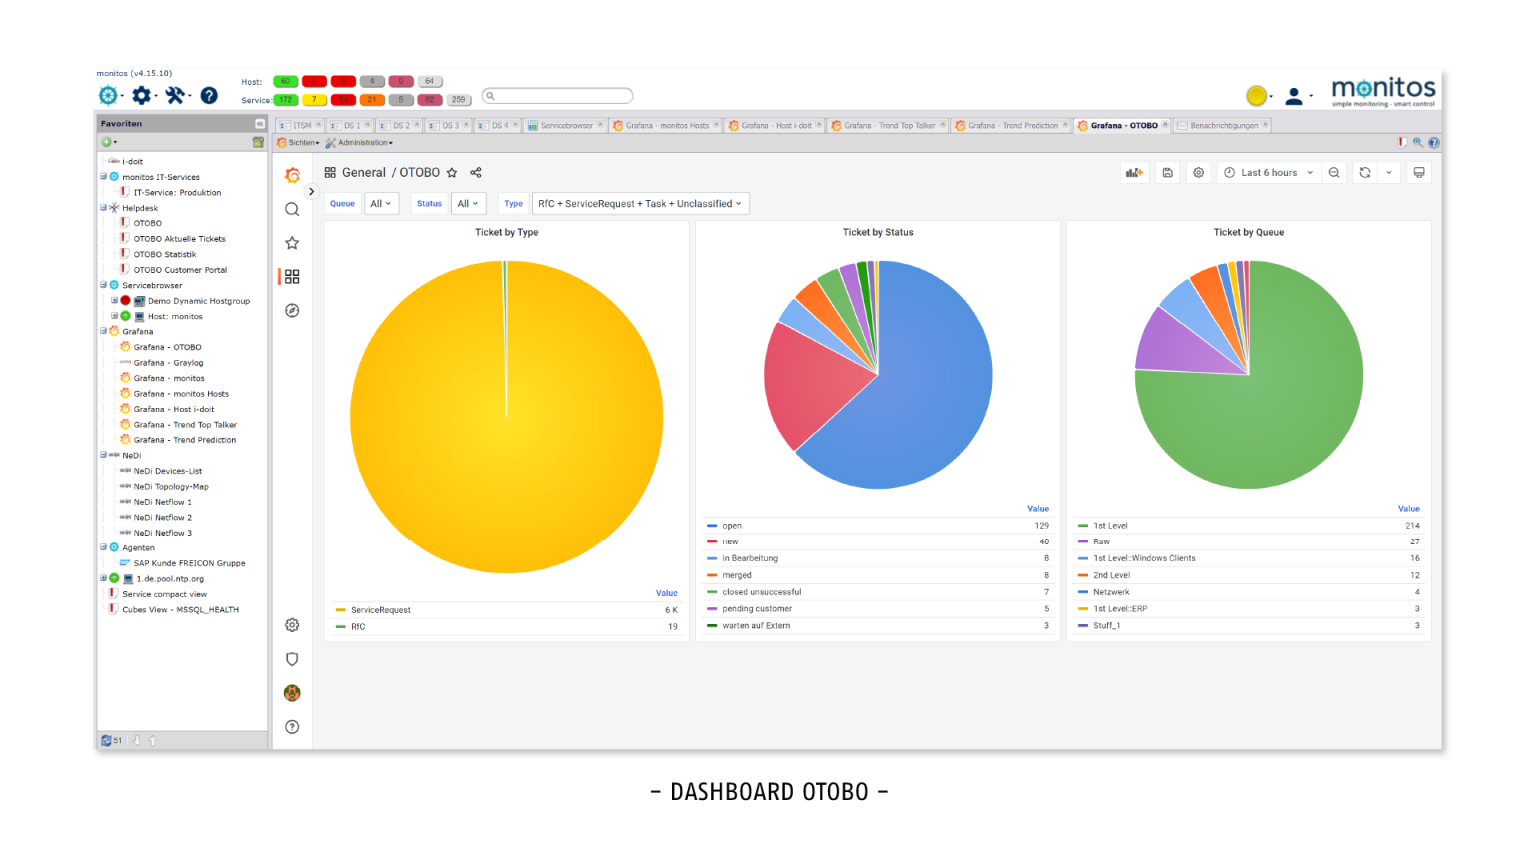Click the Grafana dashboards icon in sidebar

coord(292,277)
